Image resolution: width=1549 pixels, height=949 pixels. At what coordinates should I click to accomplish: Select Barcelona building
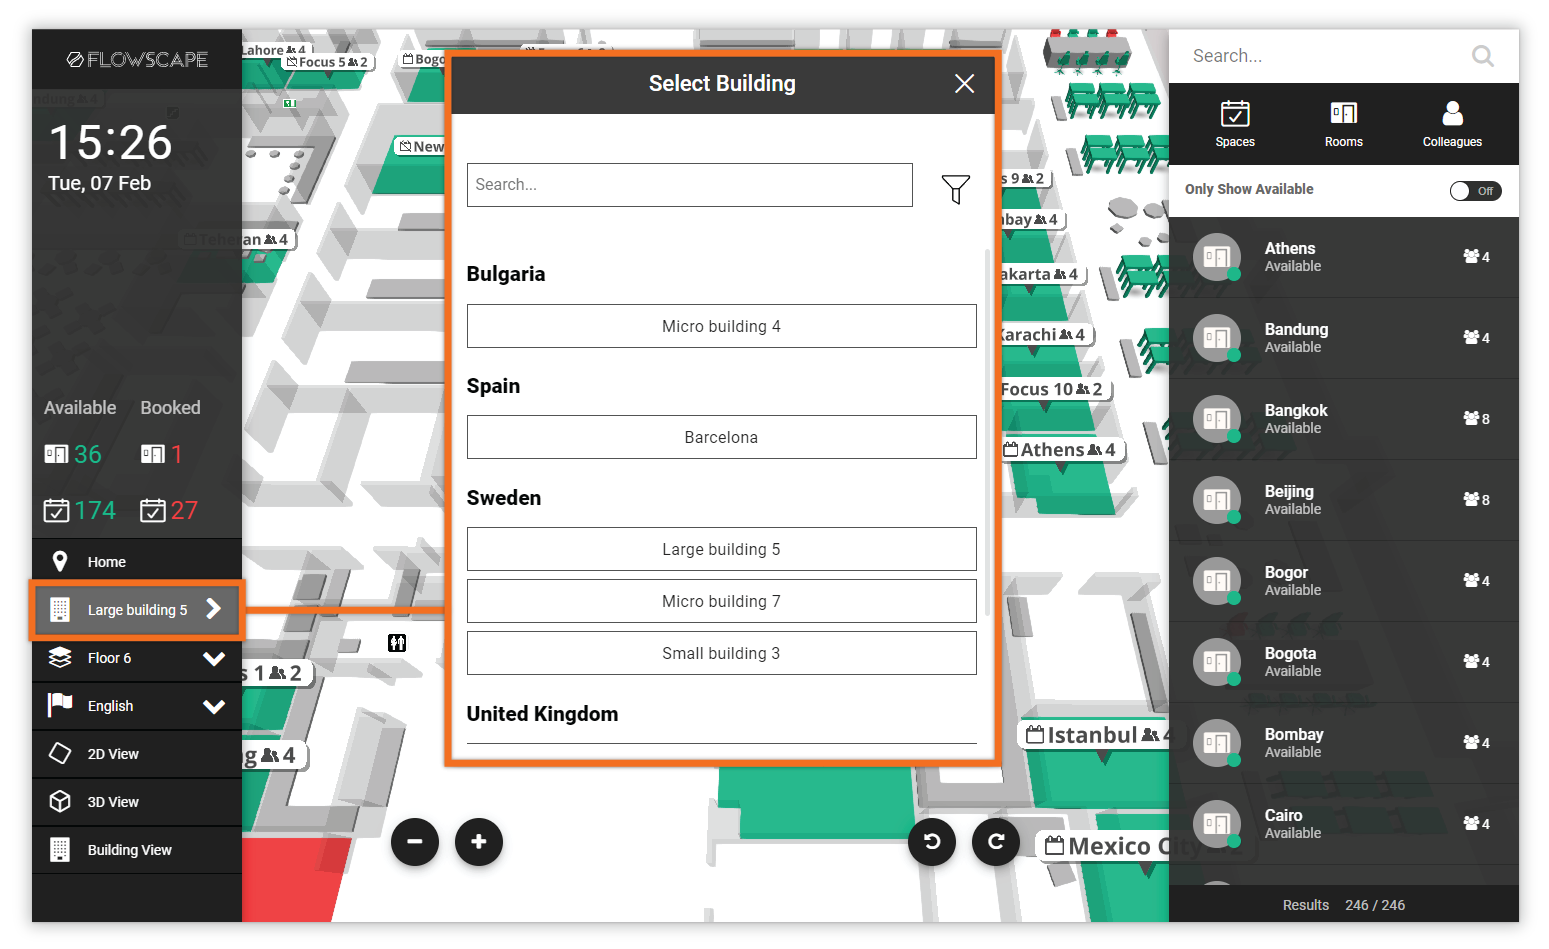tap(722, 437)
